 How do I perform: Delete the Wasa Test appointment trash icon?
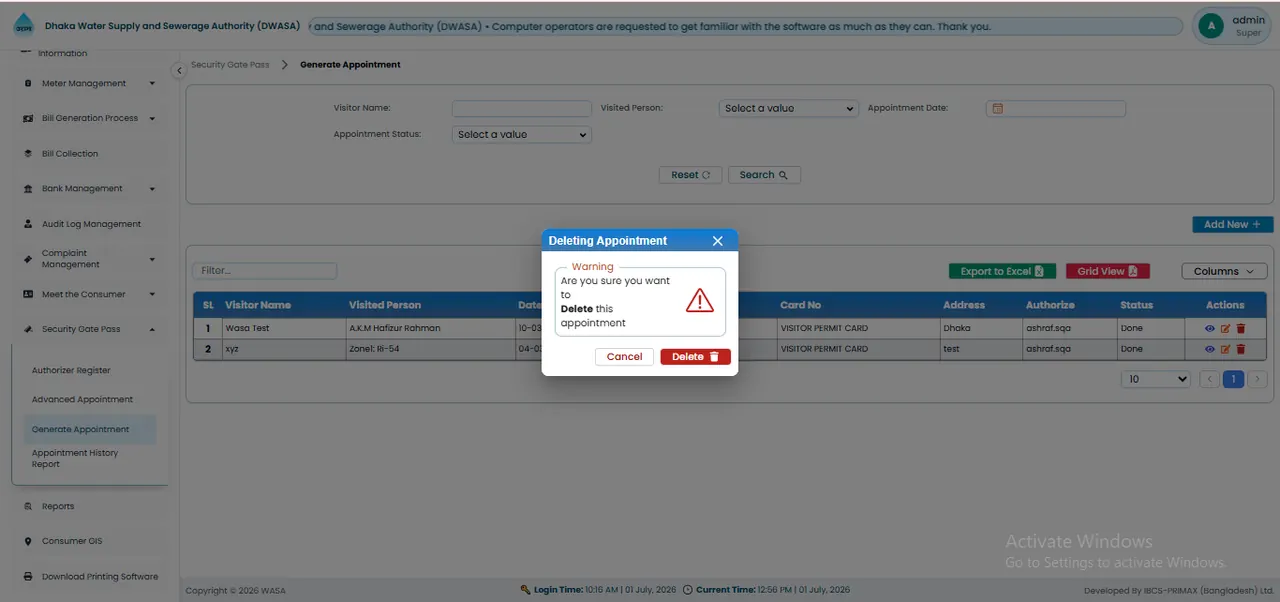[x=1241, y=328]
